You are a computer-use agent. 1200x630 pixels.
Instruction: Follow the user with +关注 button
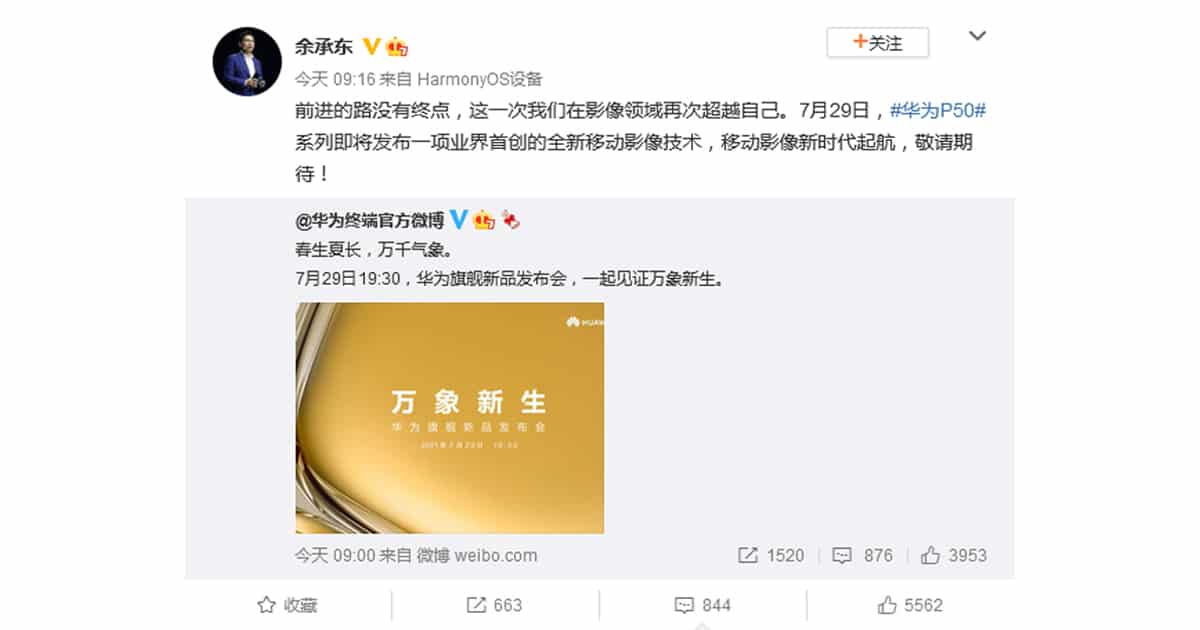point(877,43)
